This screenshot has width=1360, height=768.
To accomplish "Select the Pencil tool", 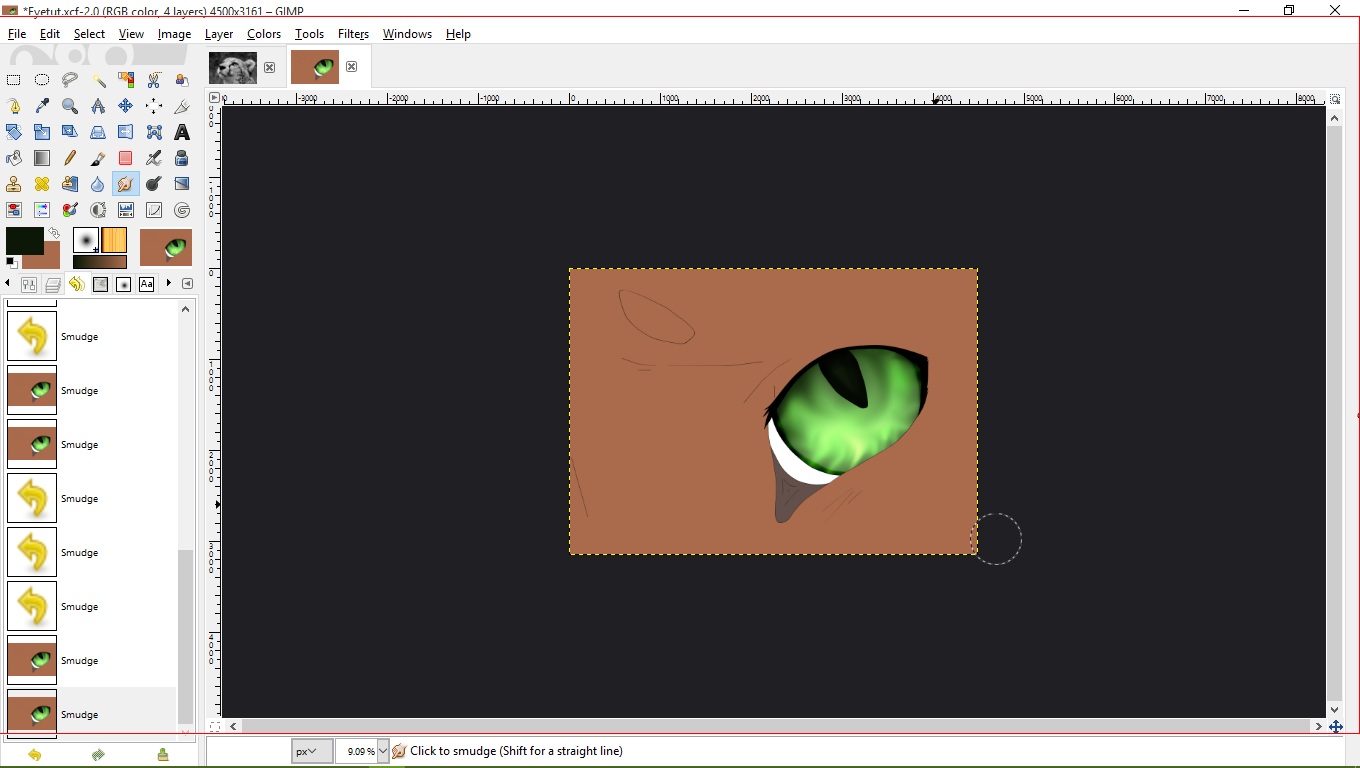I will [70, 158].
